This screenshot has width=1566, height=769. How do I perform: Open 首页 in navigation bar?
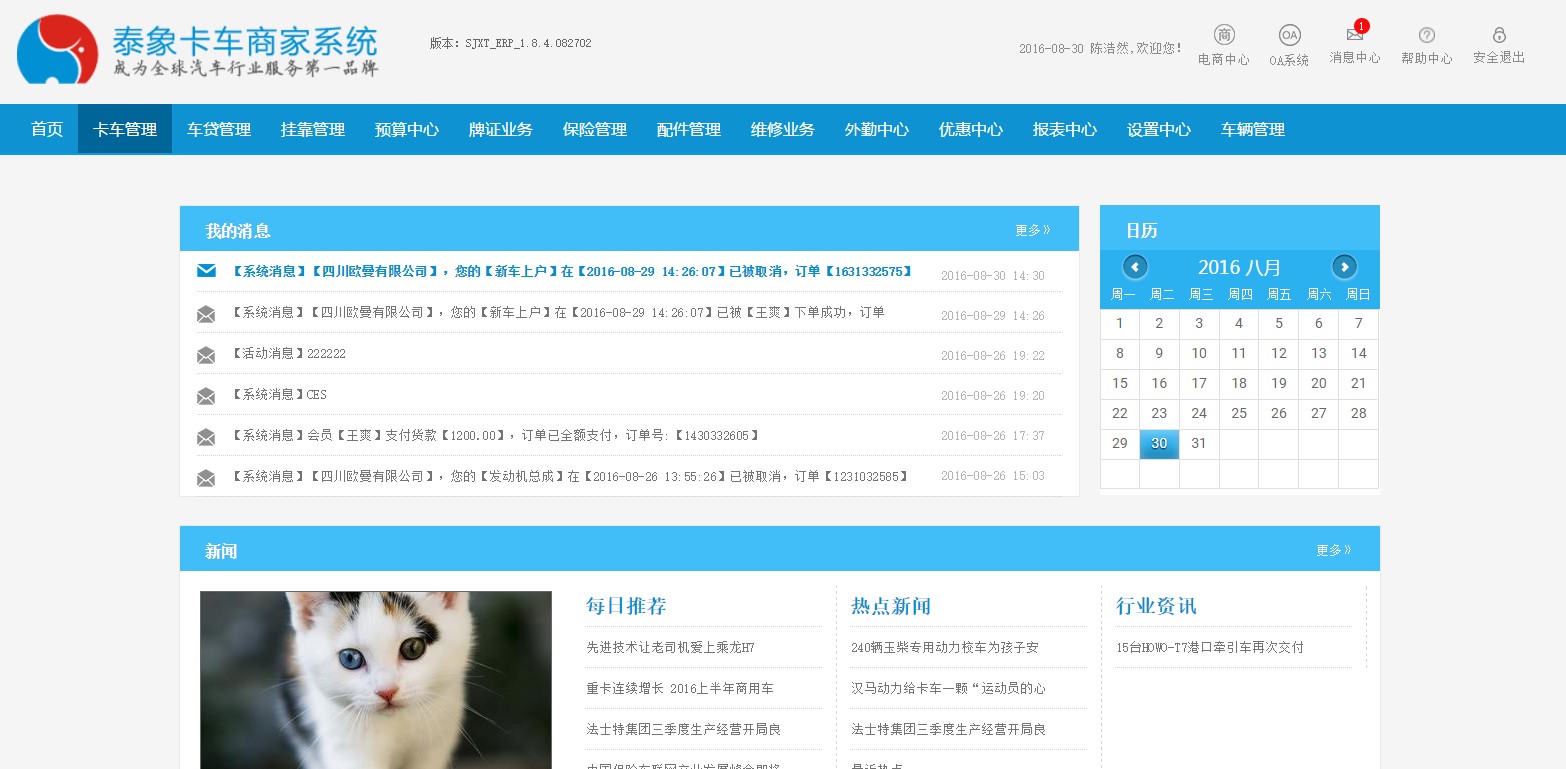pos(47,129)
